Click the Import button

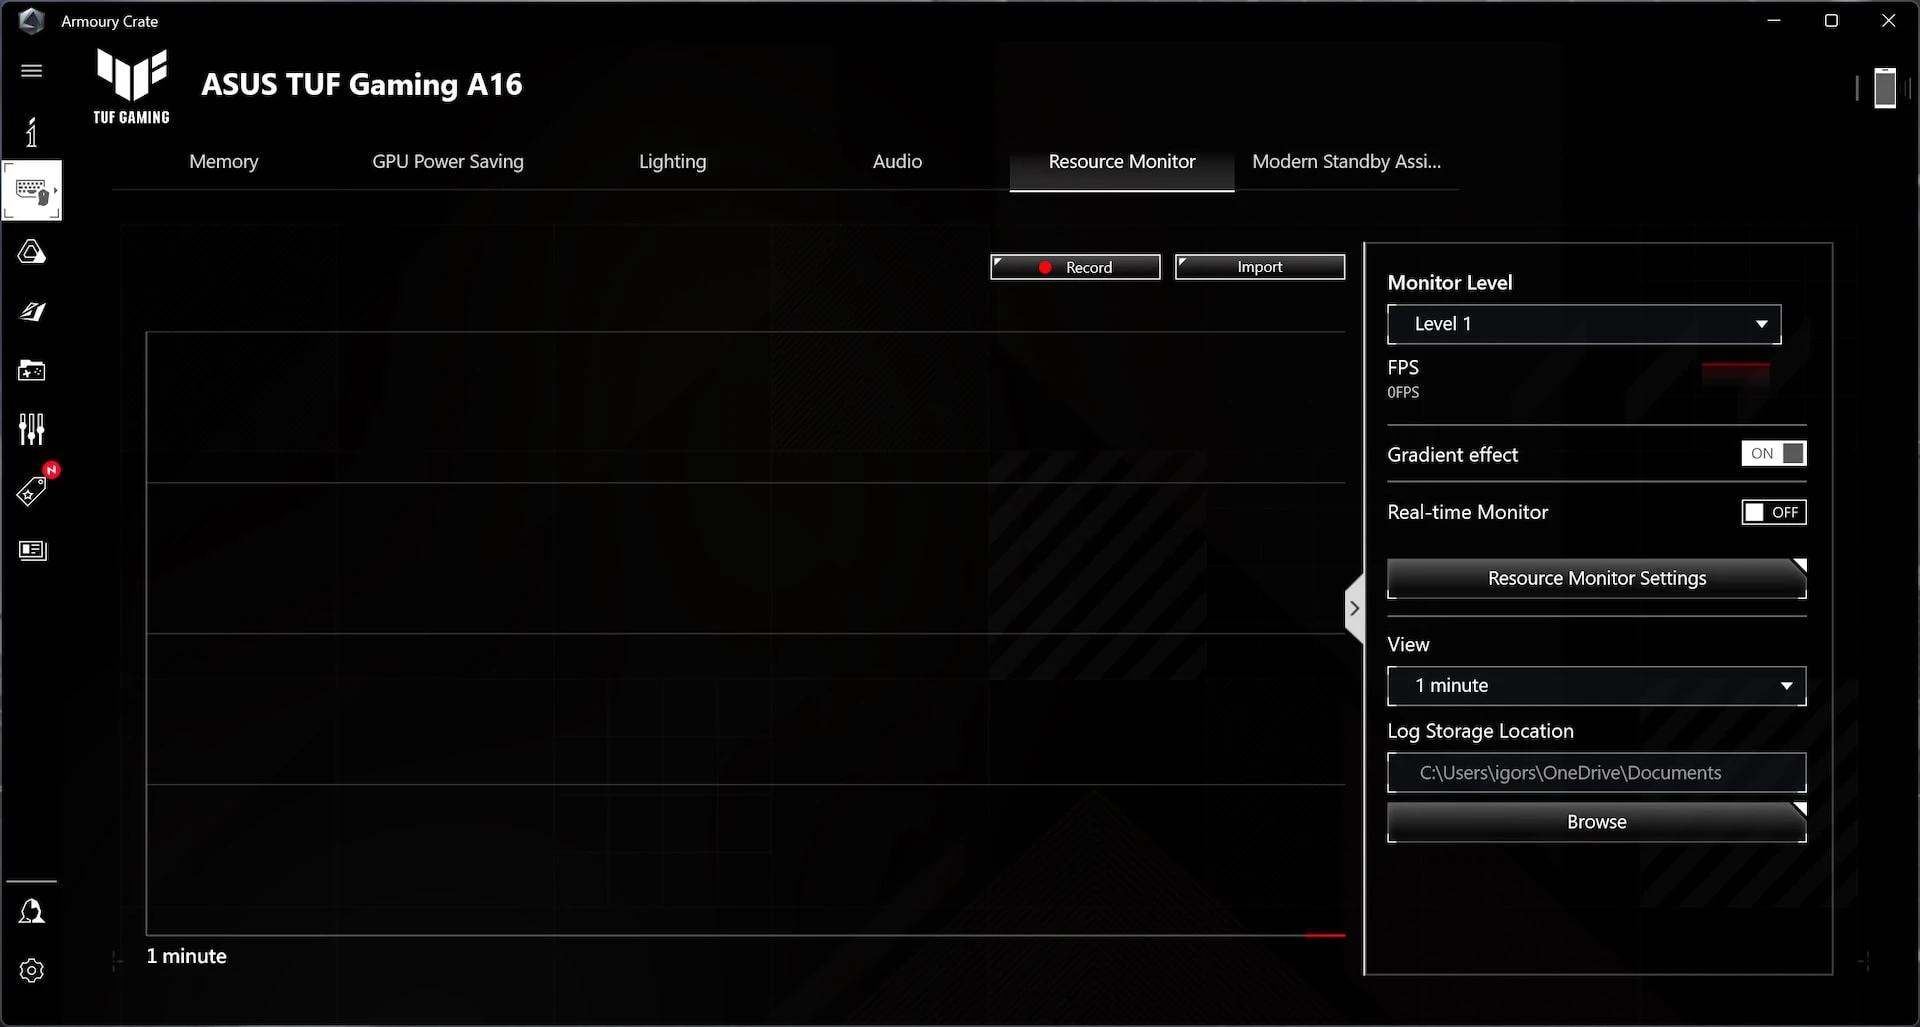point(1260,267)
